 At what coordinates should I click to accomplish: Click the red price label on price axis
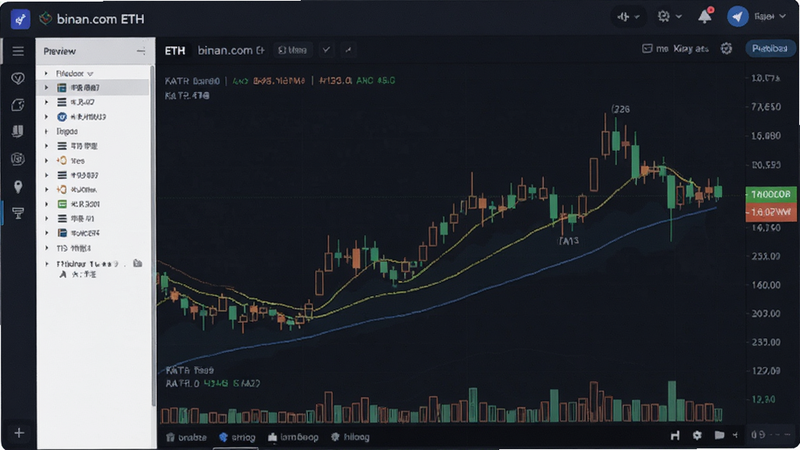[770, 212]
